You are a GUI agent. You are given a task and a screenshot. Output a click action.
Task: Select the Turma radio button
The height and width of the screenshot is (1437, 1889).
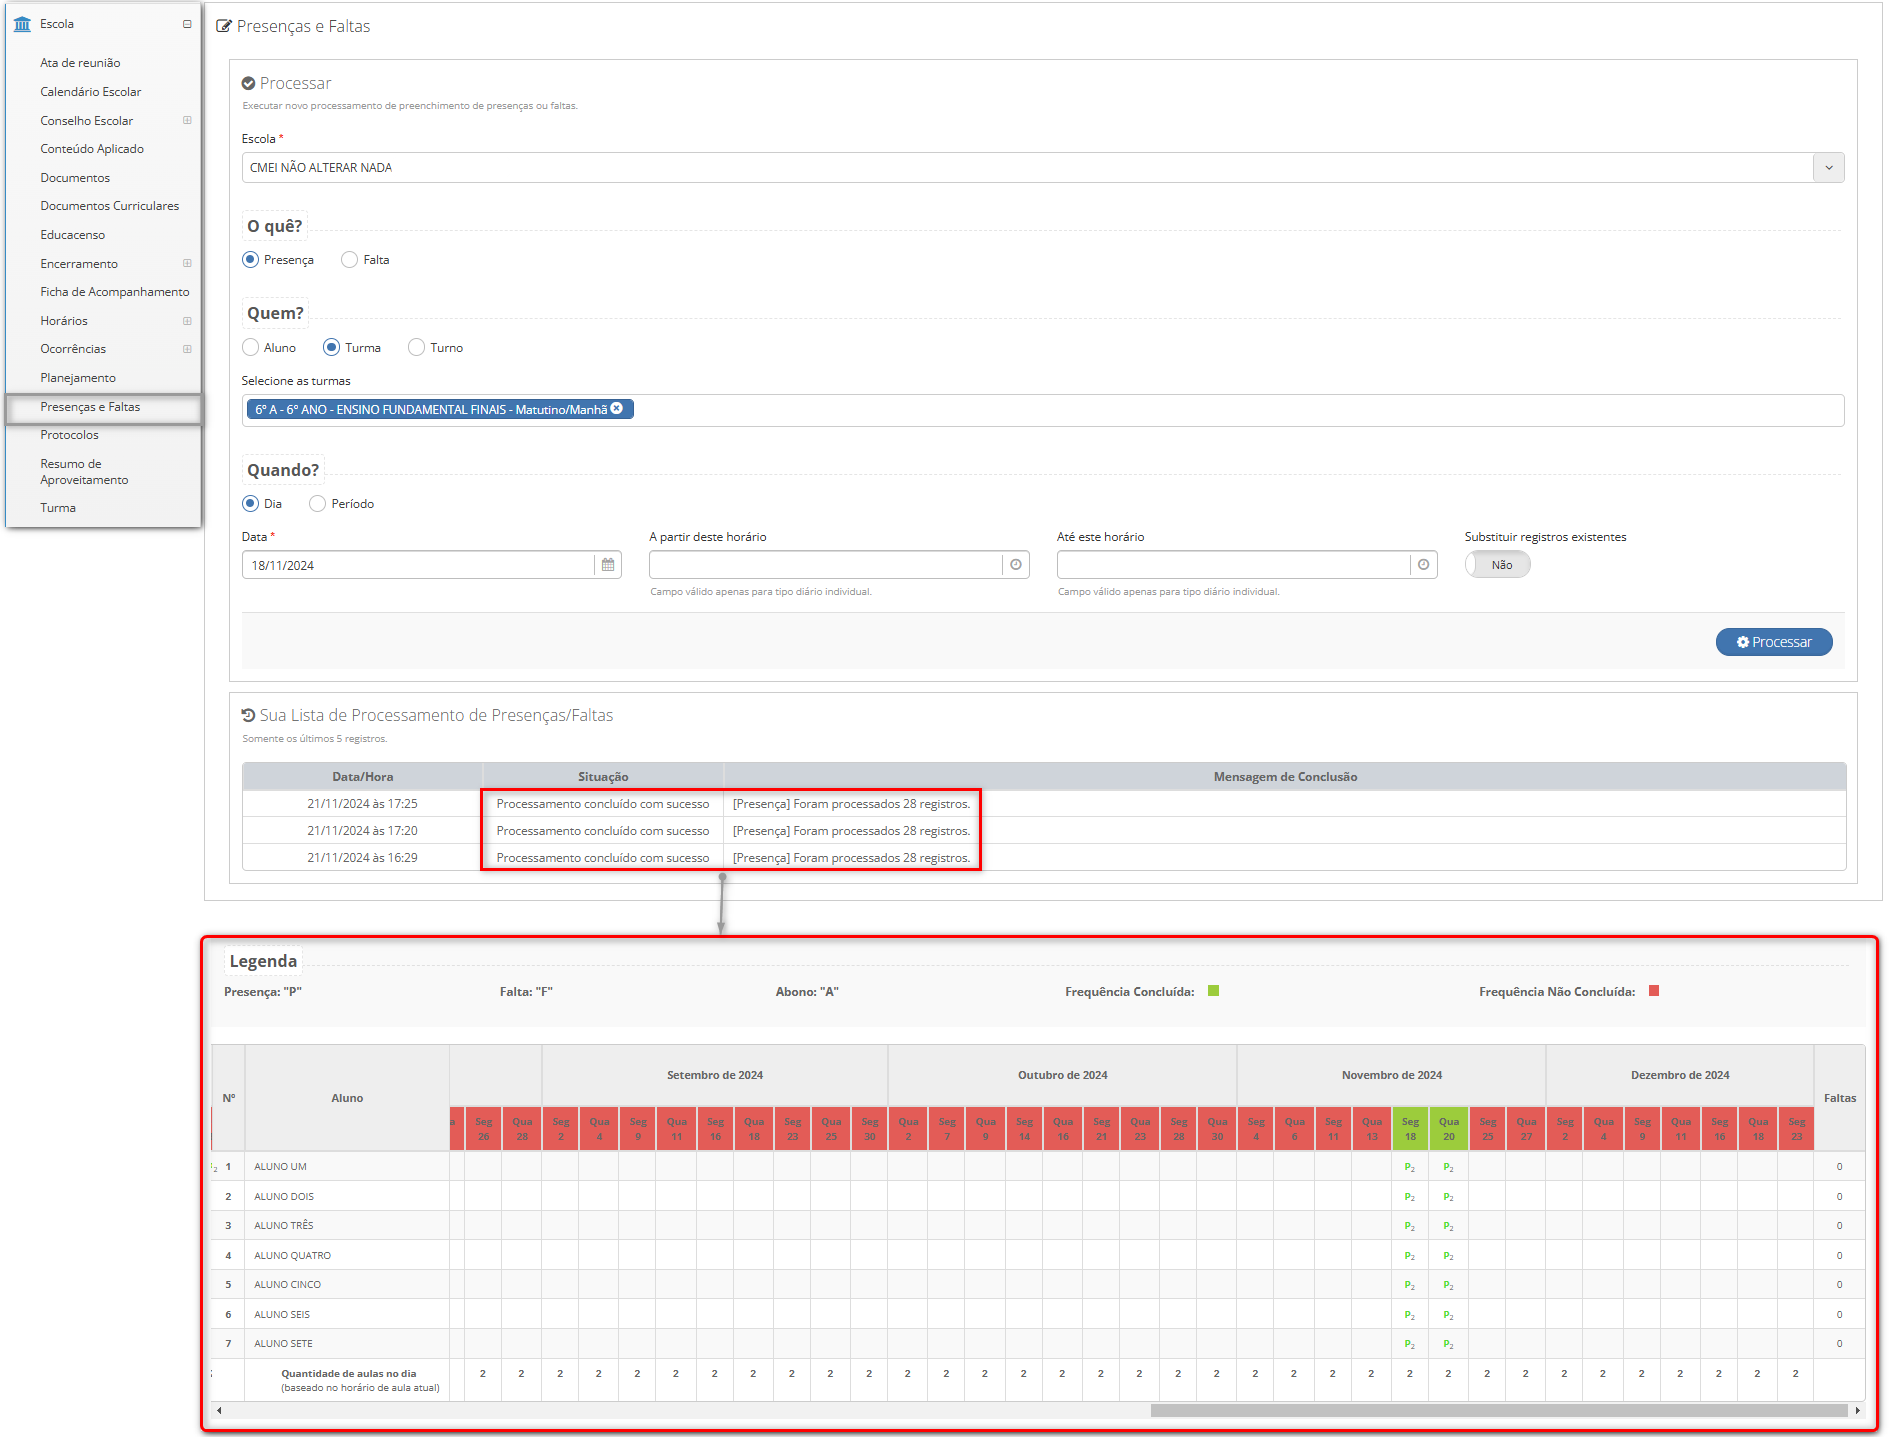pyautogui.click(x=331, y=348)
